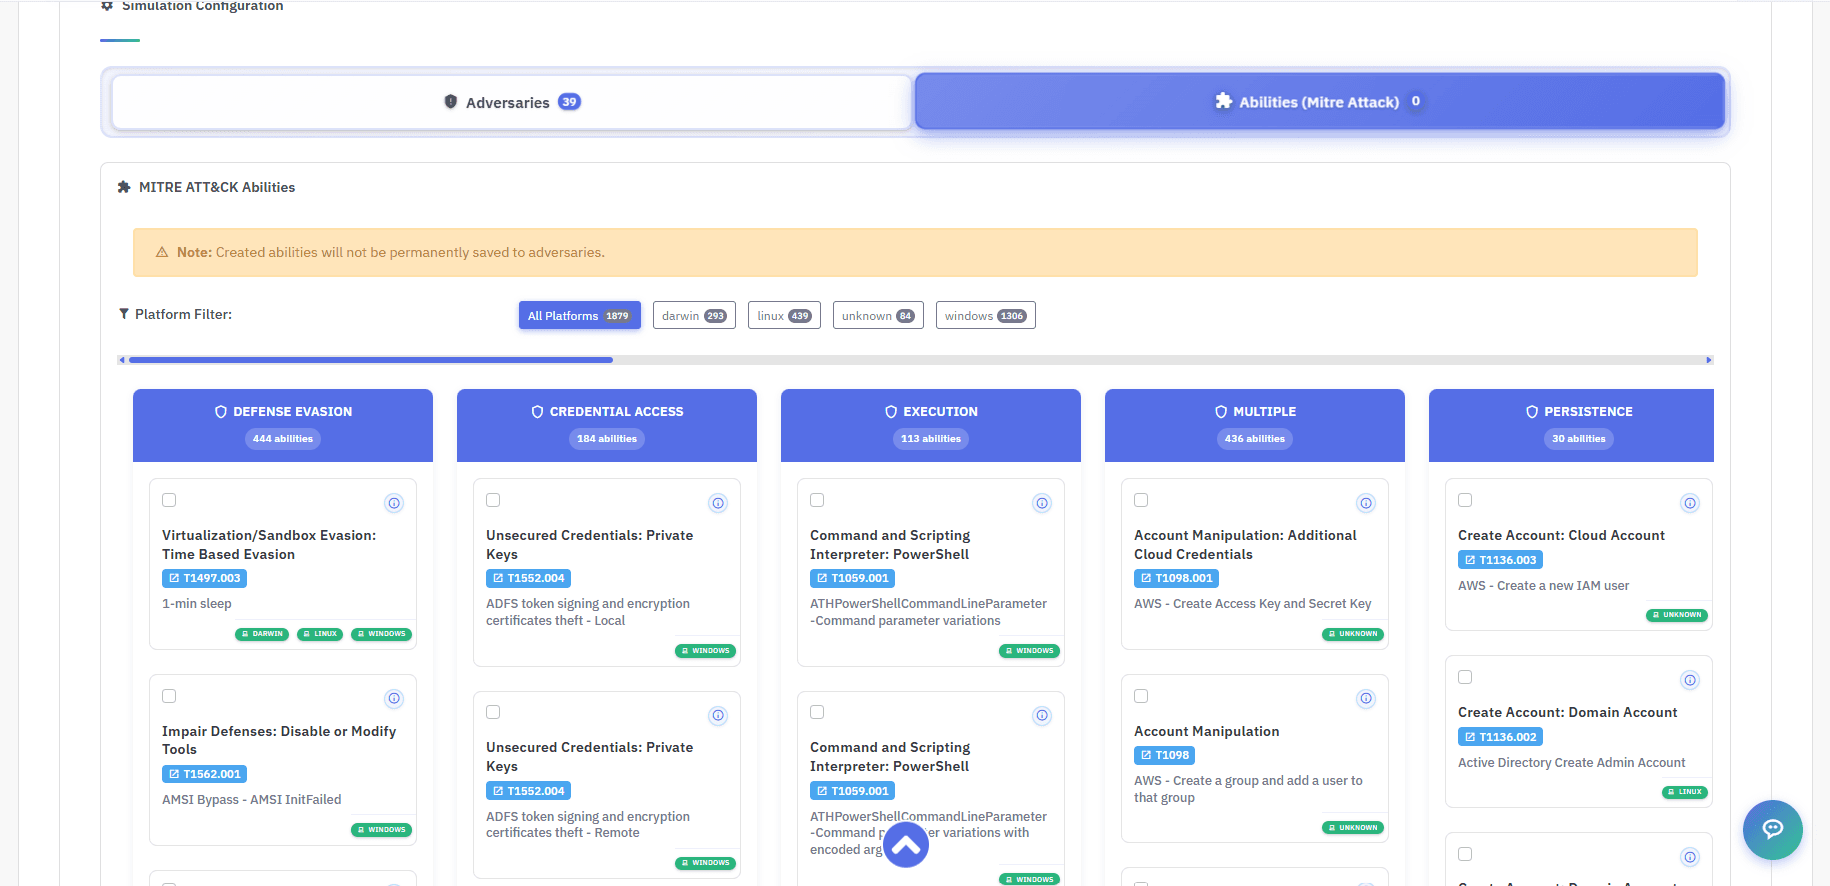Tick AWS Create a new IAM user checkbox
Screen dimensions: 1830x886
(x=1465, y=500)
